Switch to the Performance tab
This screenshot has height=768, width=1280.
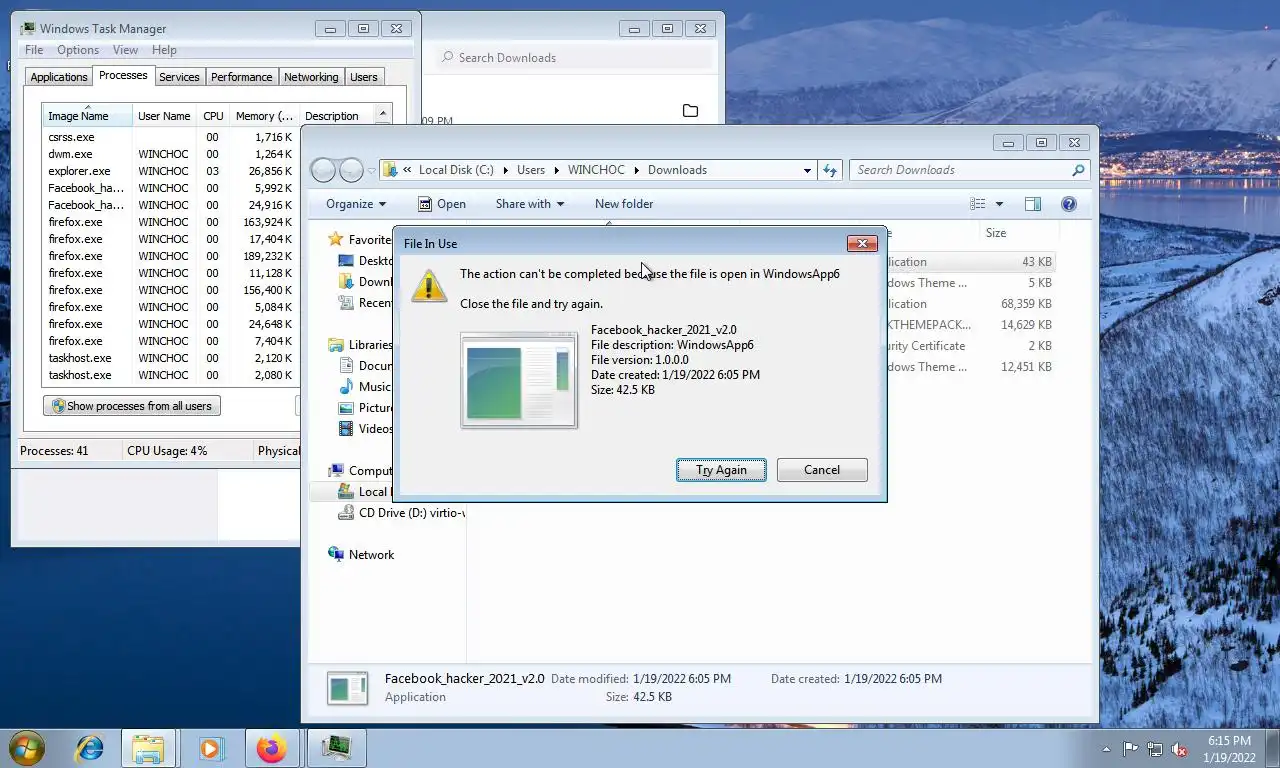point(241,77)
